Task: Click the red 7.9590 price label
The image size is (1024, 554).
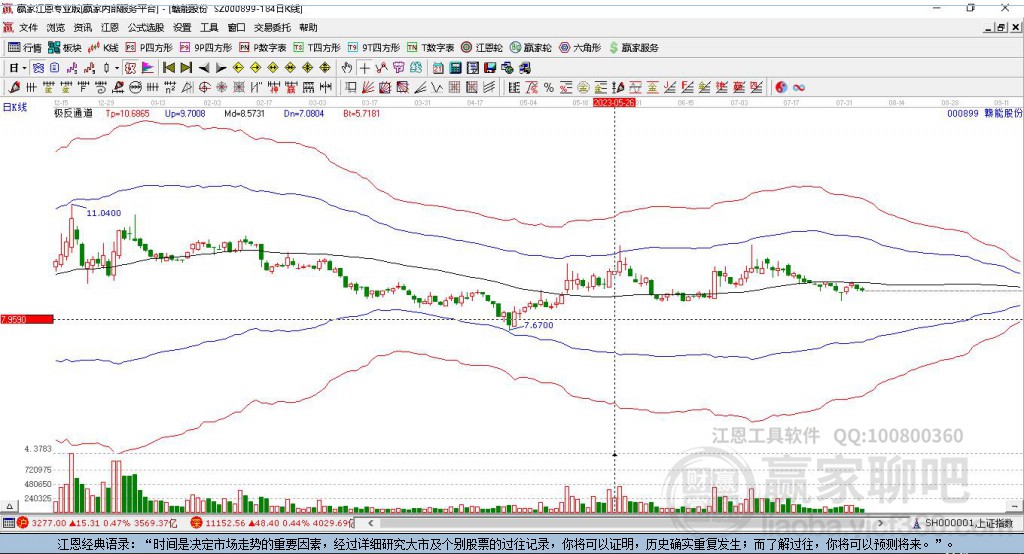Action: point(27,319)
